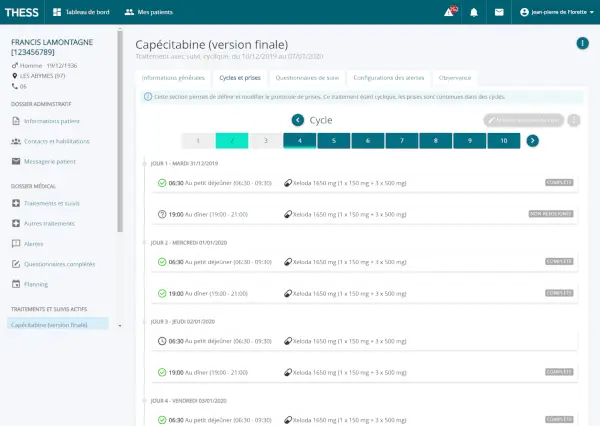Go to next cycles with right arrow
The height and width of the screenshot is (426, 600).
532,141
